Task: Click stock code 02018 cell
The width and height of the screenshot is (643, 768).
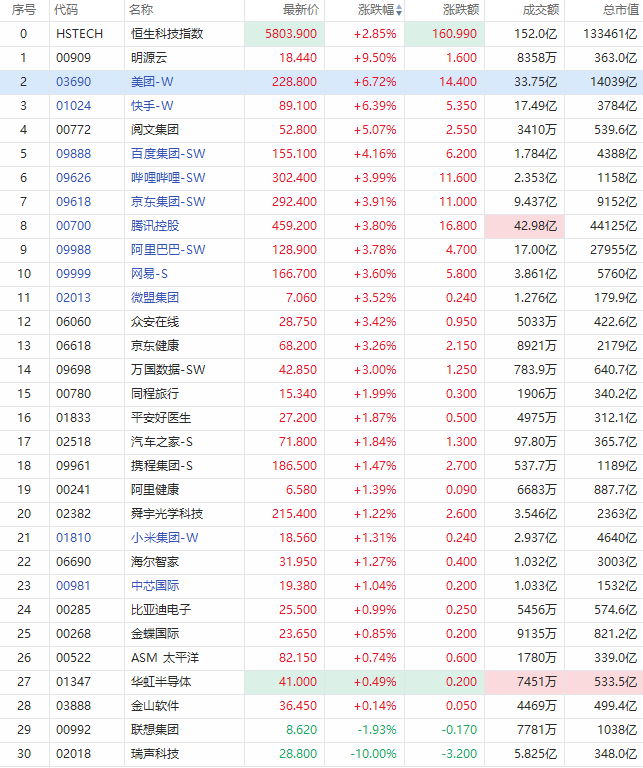Action: point(73,754)
